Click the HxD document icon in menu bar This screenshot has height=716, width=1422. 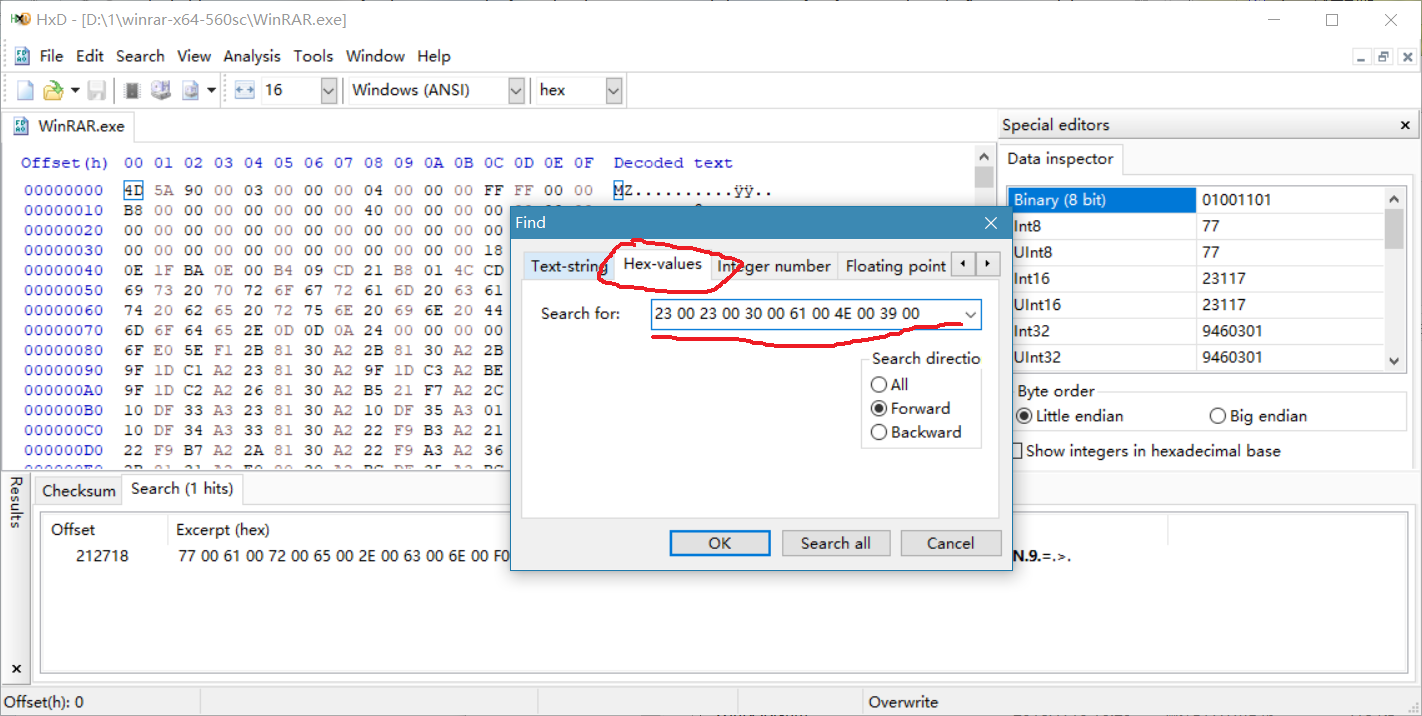tap(22, 56)
